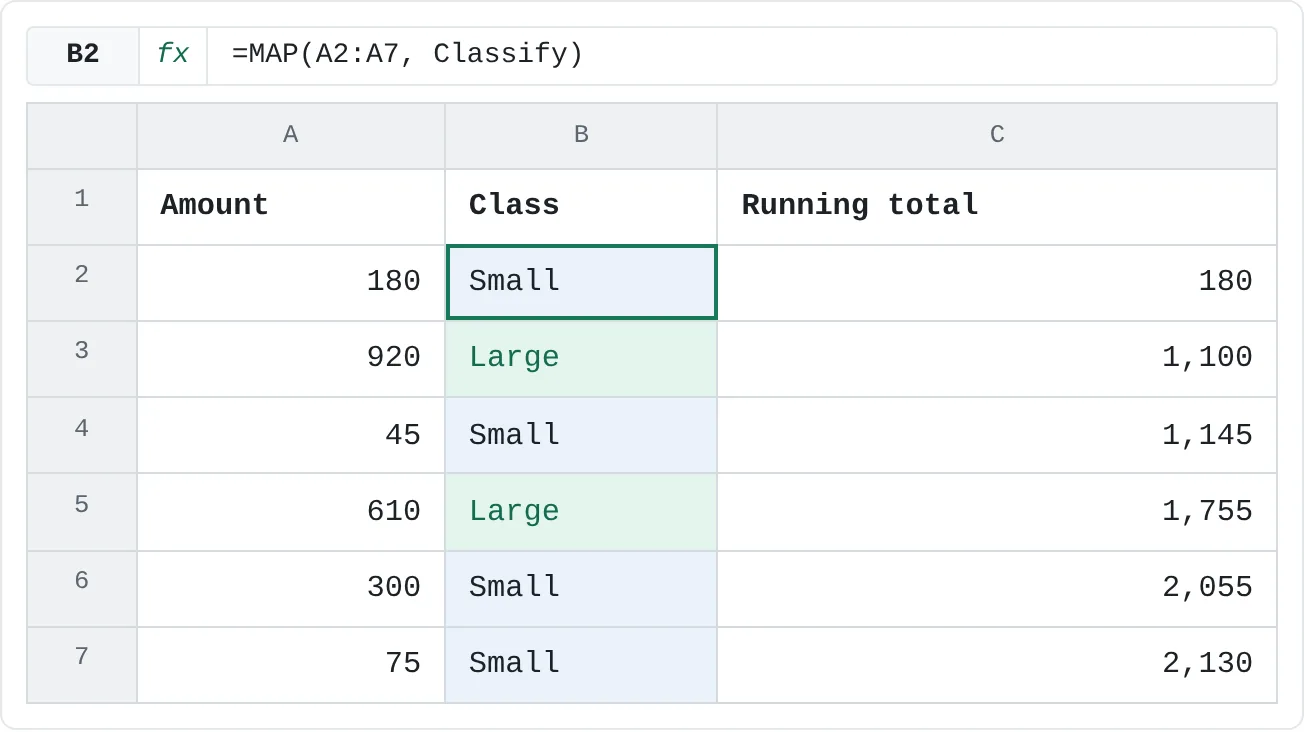The width and height of the screenshot is (1304, 732).
Task: Select running total 2,055
Action: pyautogui.click(x=997, y=588)
